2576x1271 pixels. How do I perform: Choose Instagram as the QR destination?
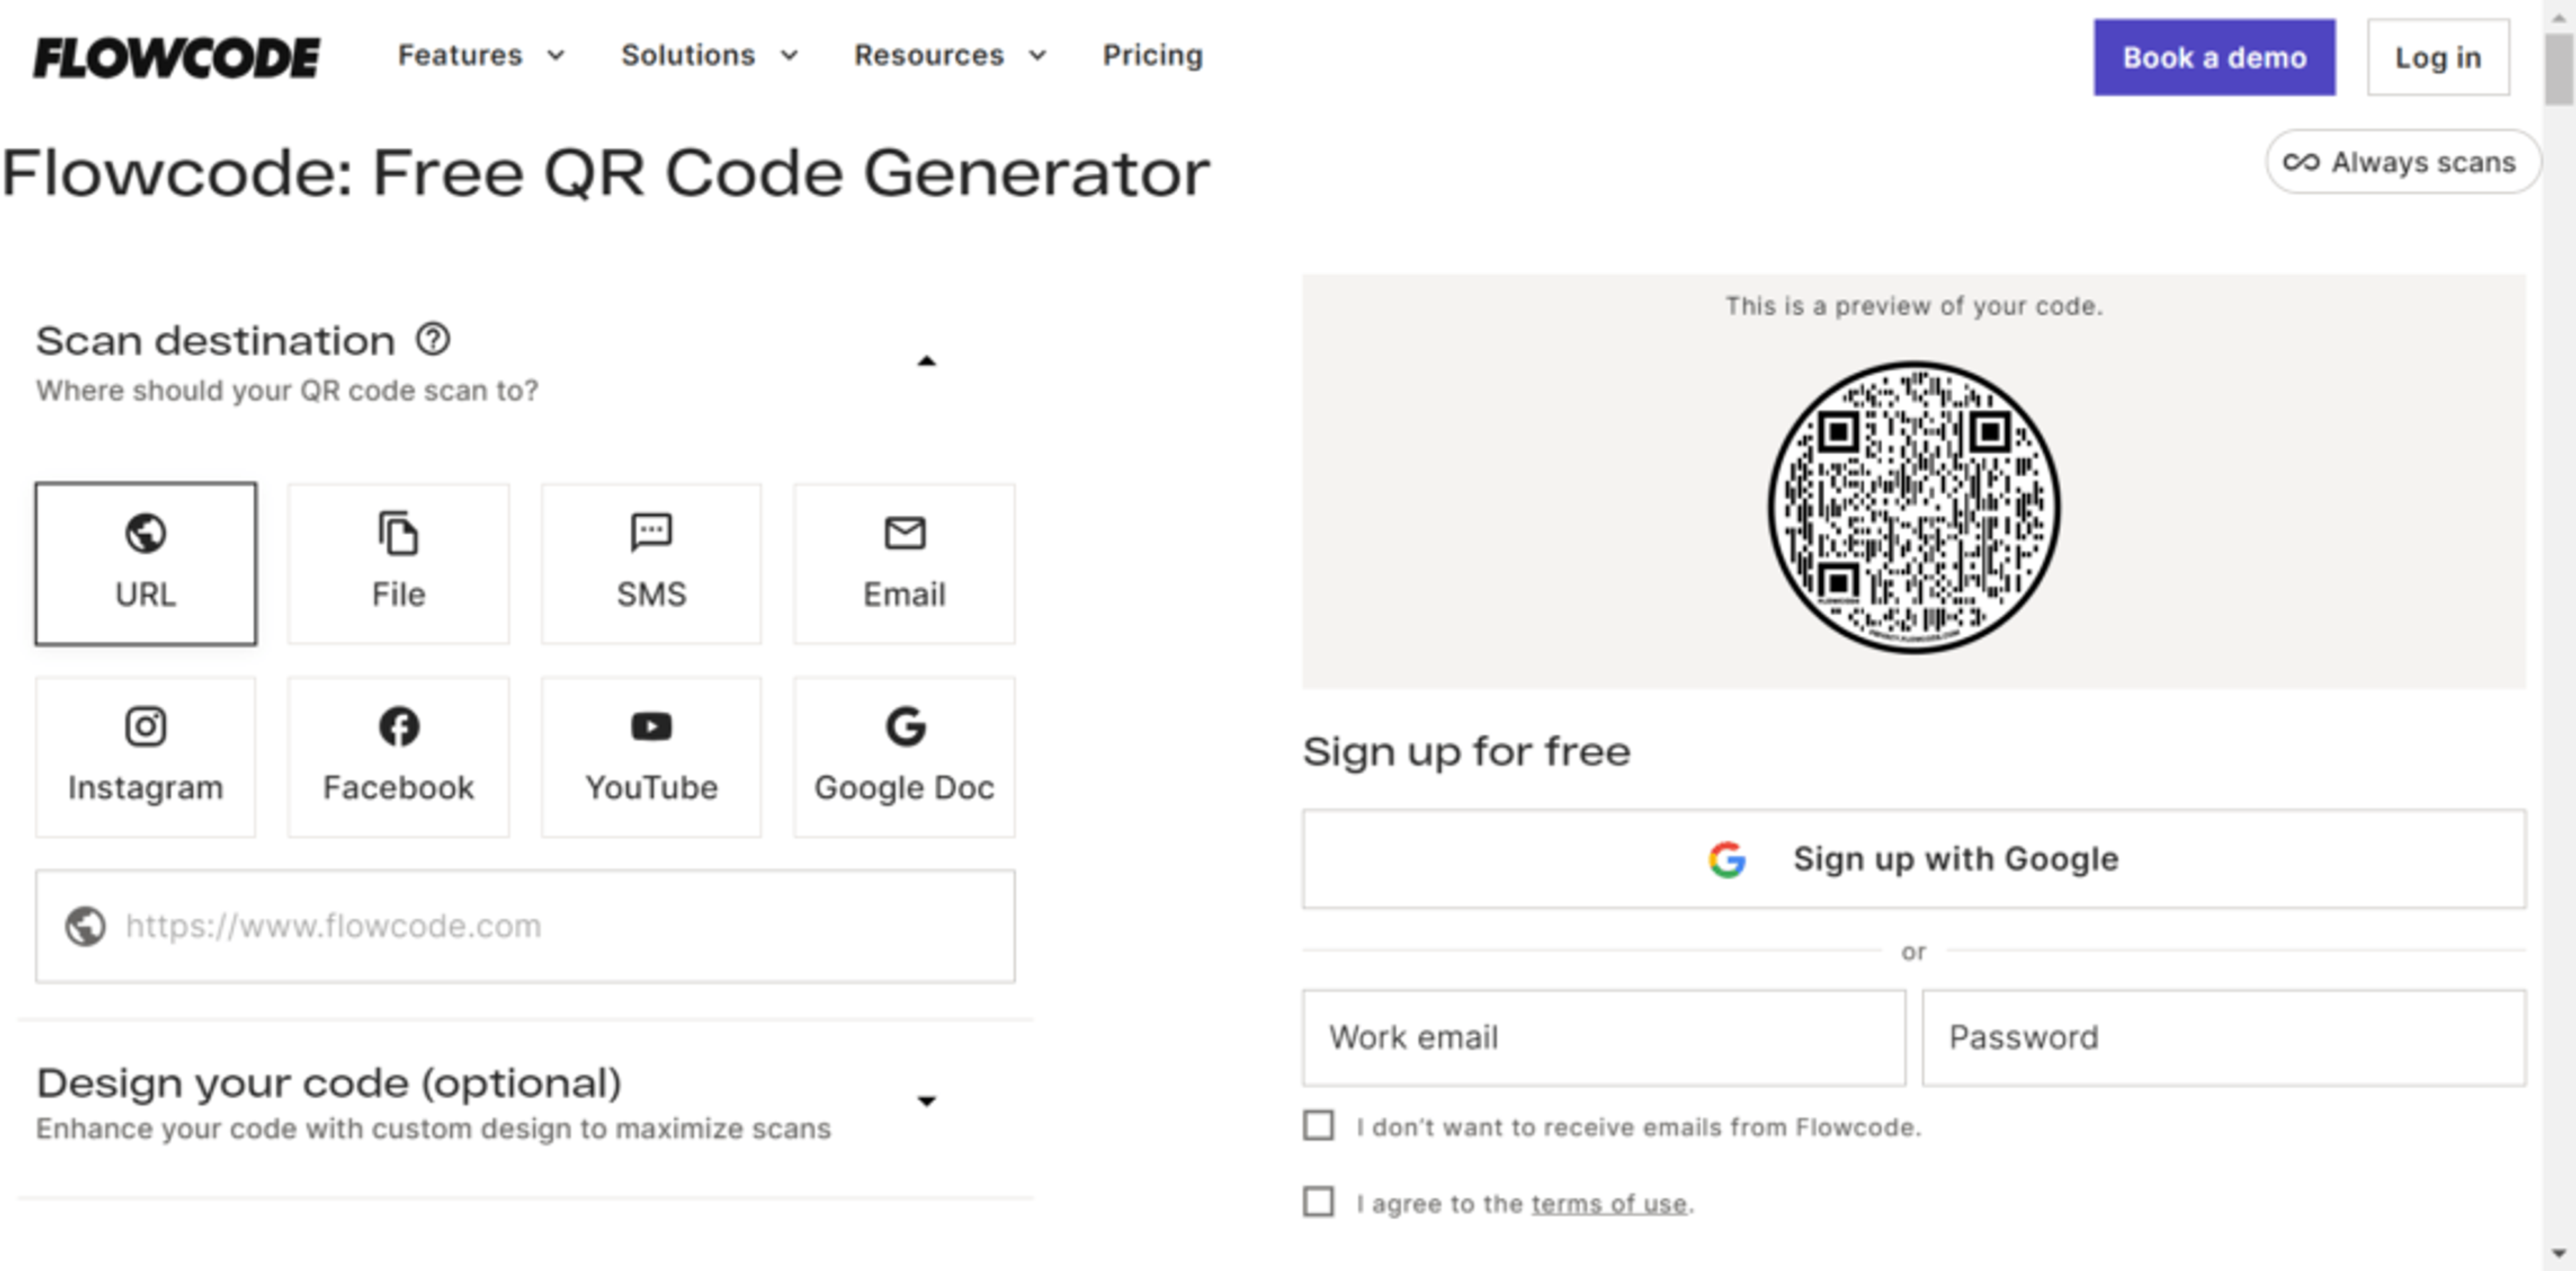145,756
